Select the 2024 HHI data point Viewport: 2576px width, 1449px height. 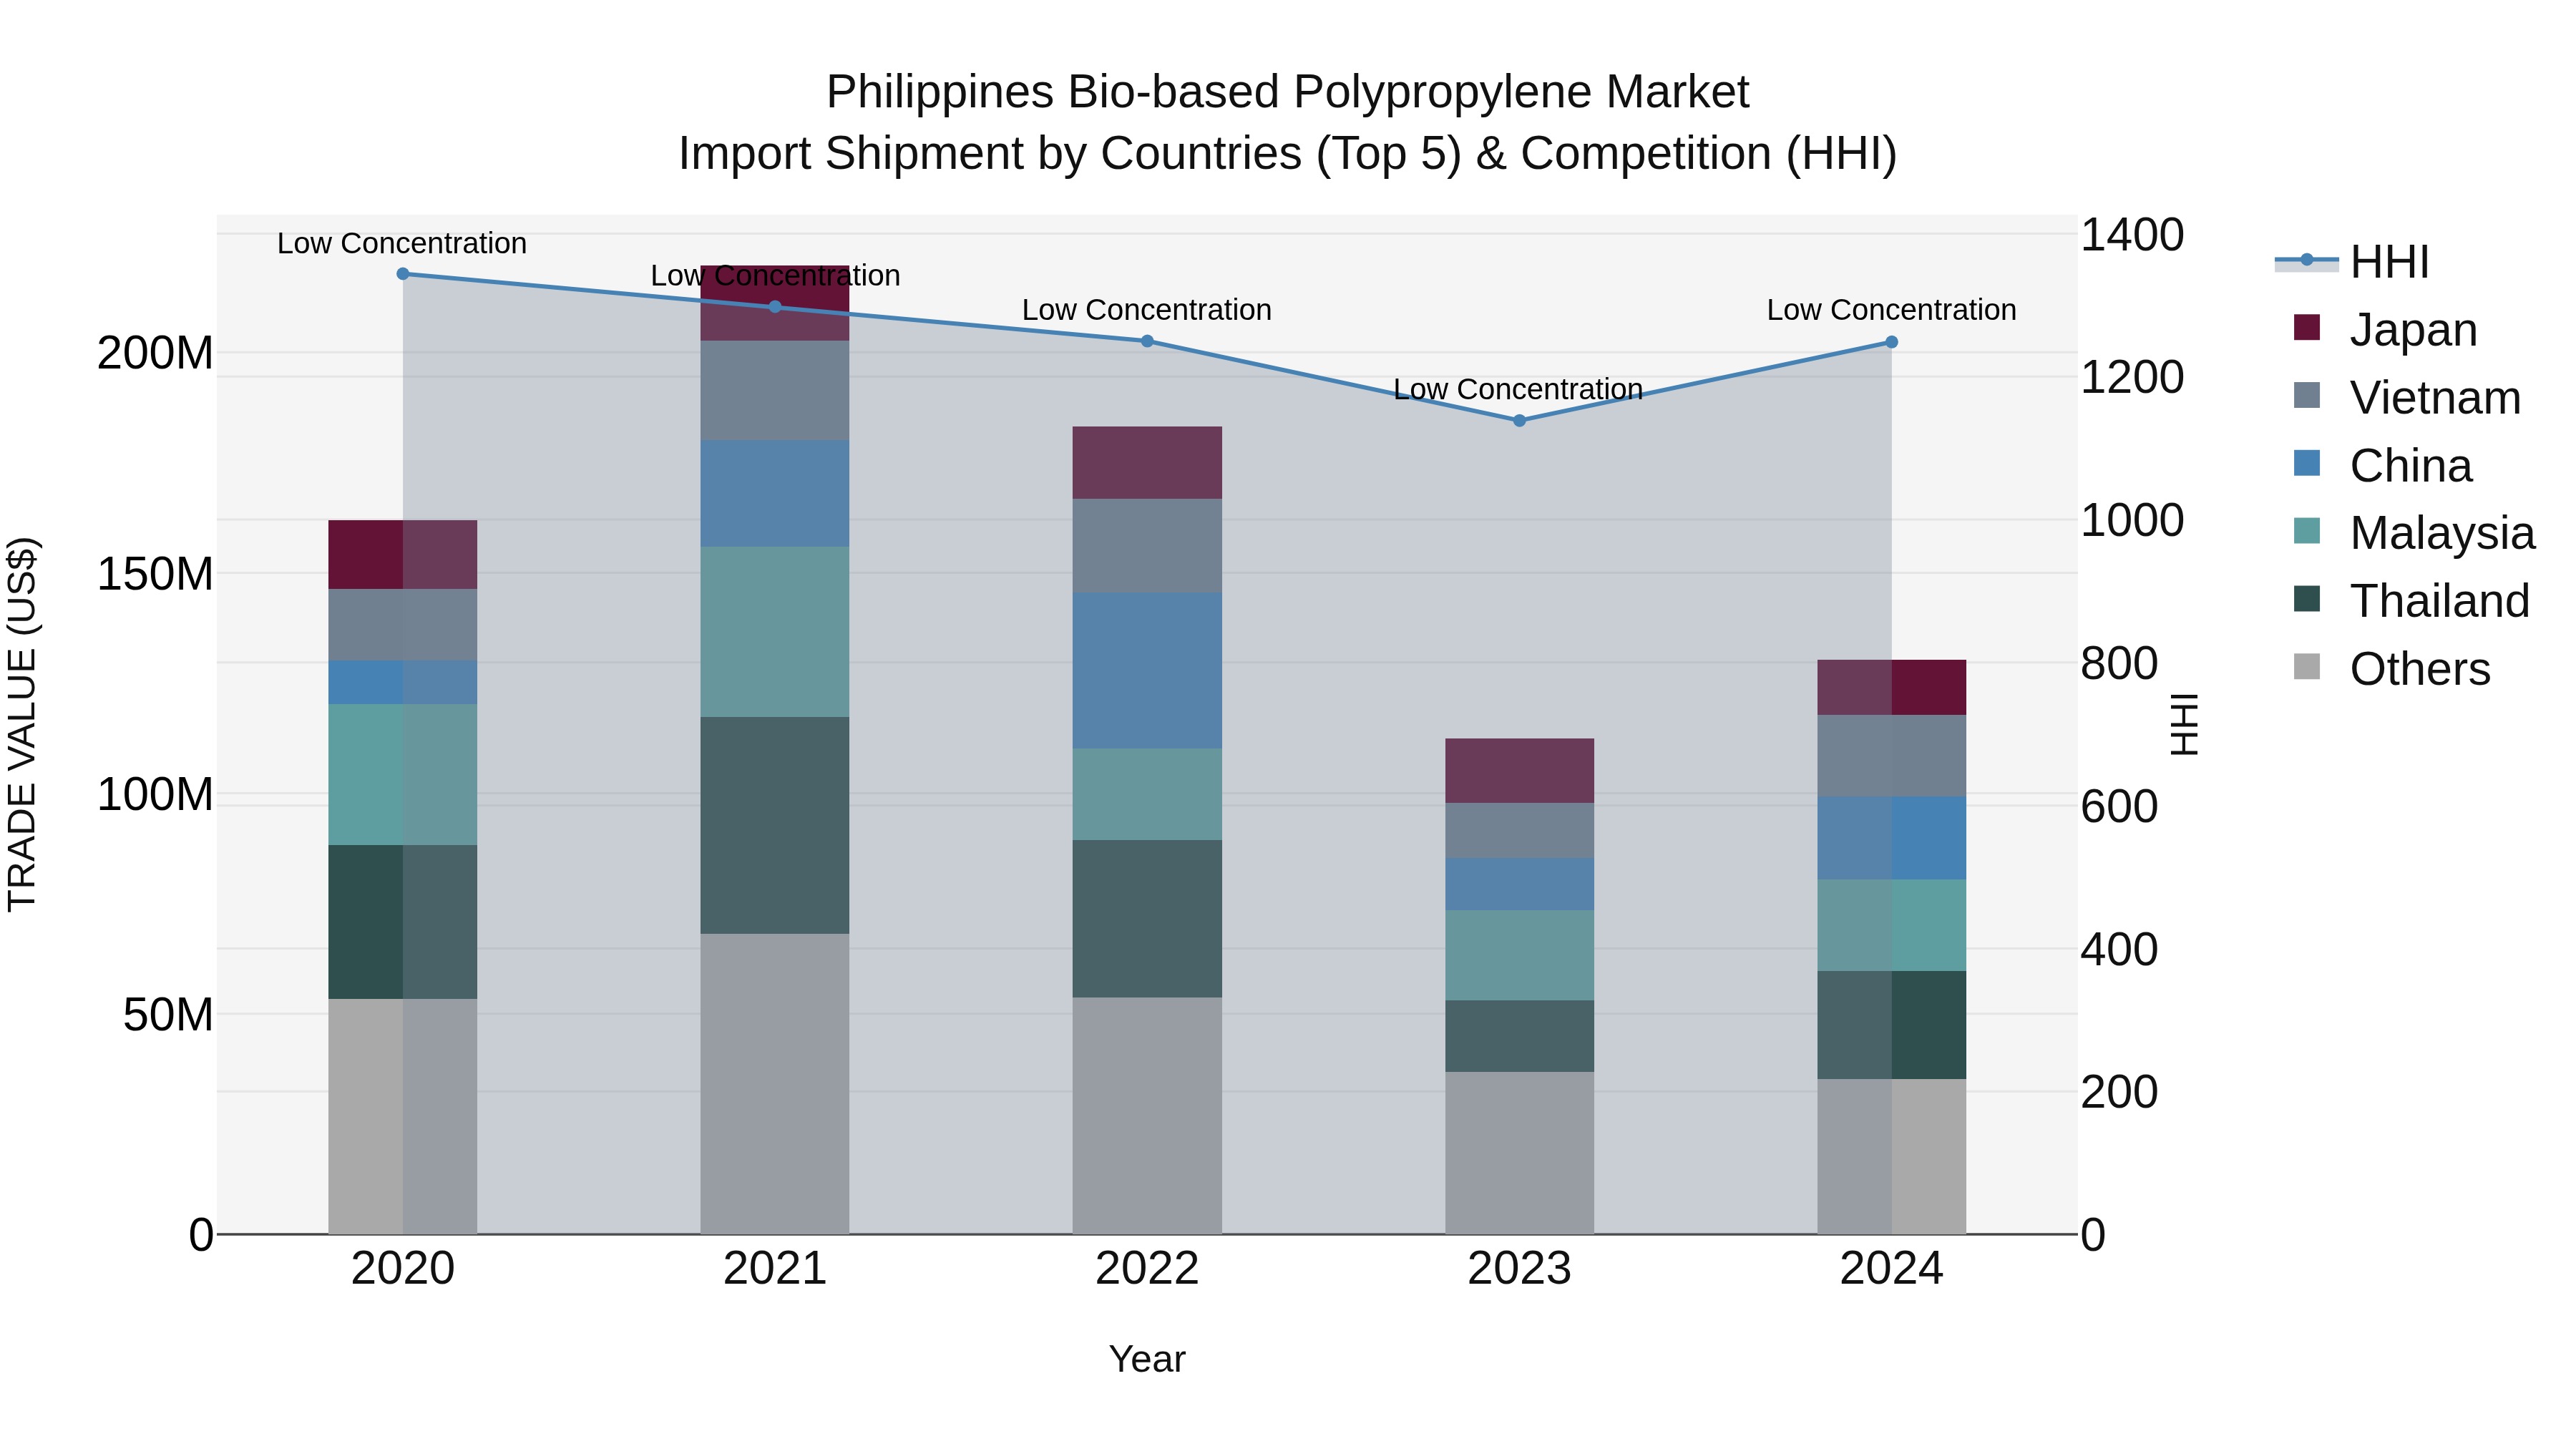tap(1891, 342)
